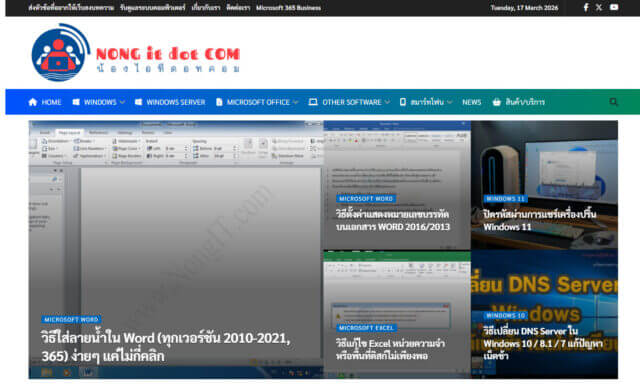Expand the MICROSOFT OFFICE menu chevron

(296, 102)
